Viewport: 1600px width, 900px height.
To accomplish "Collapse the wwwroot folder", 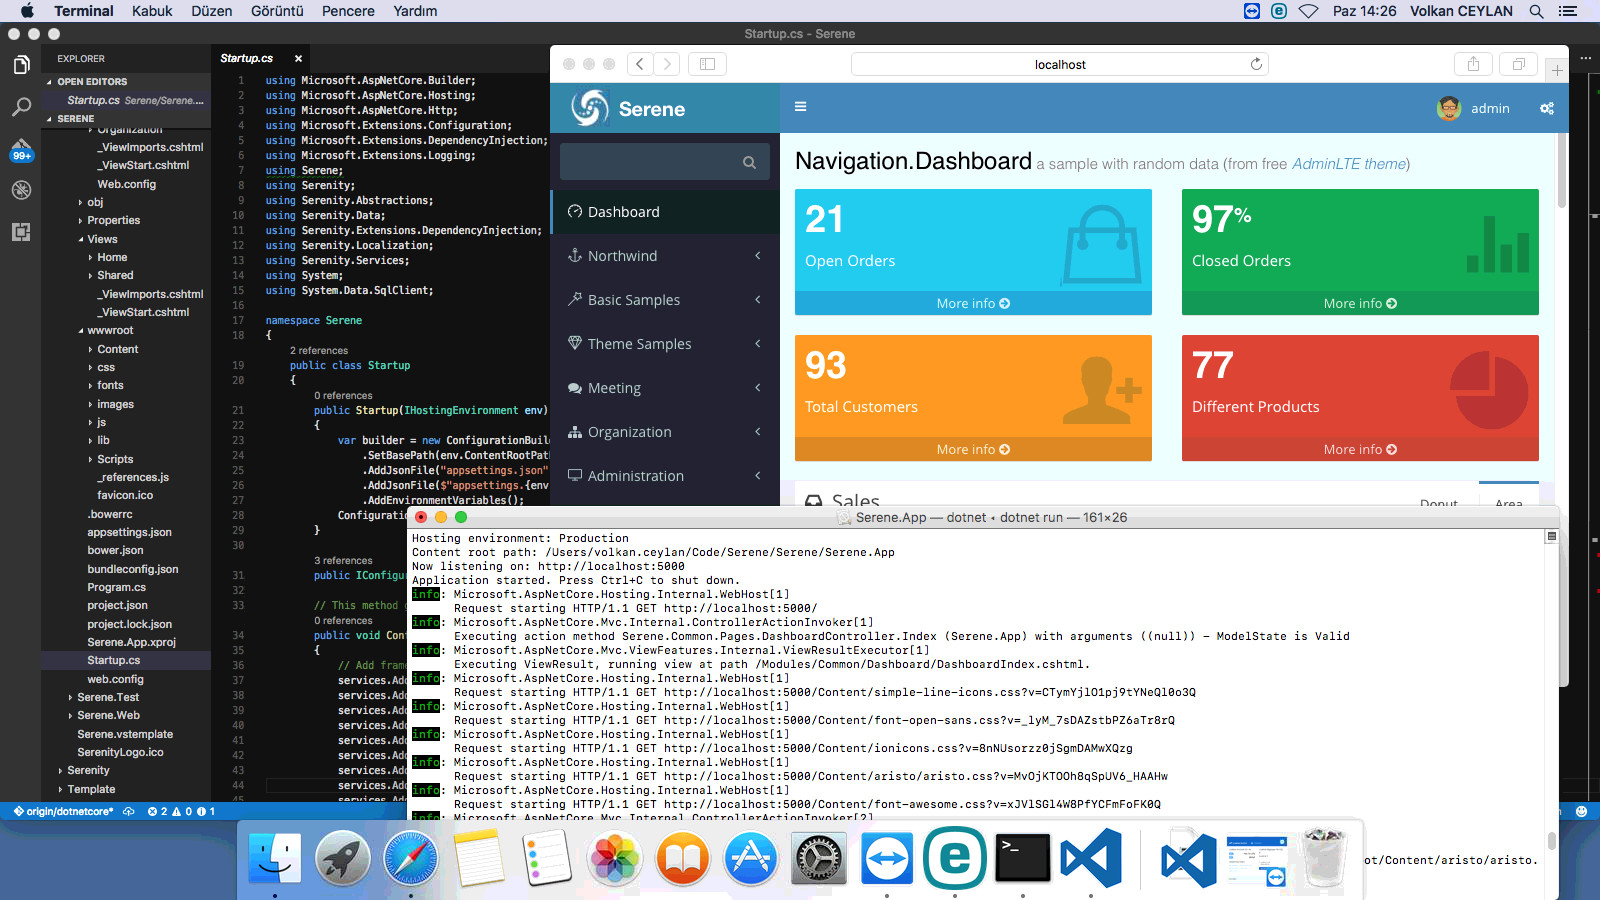I will tap(110, 330).
